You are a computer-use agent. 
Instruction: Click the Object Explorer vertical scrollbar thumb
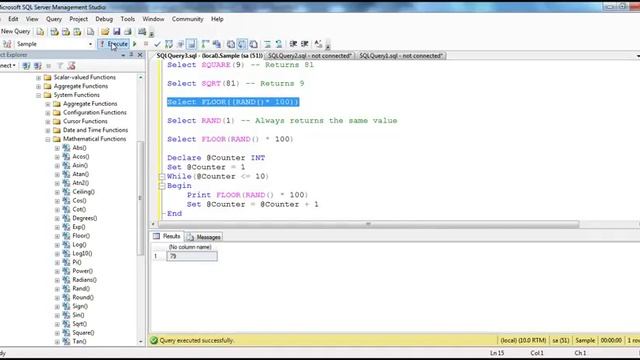(141, 198)
